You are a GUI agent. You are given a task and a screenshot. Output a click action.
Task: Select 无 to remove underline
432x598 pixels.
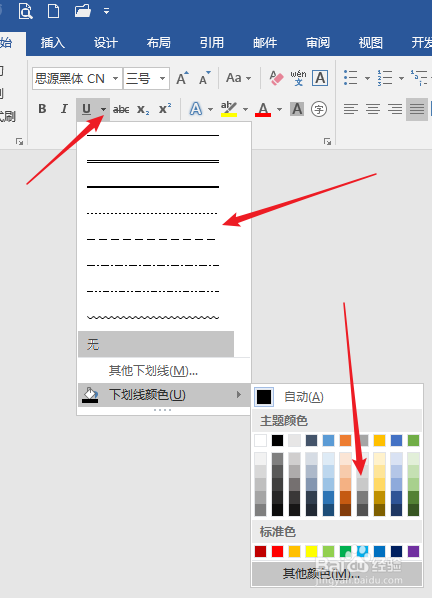(156, 344)
